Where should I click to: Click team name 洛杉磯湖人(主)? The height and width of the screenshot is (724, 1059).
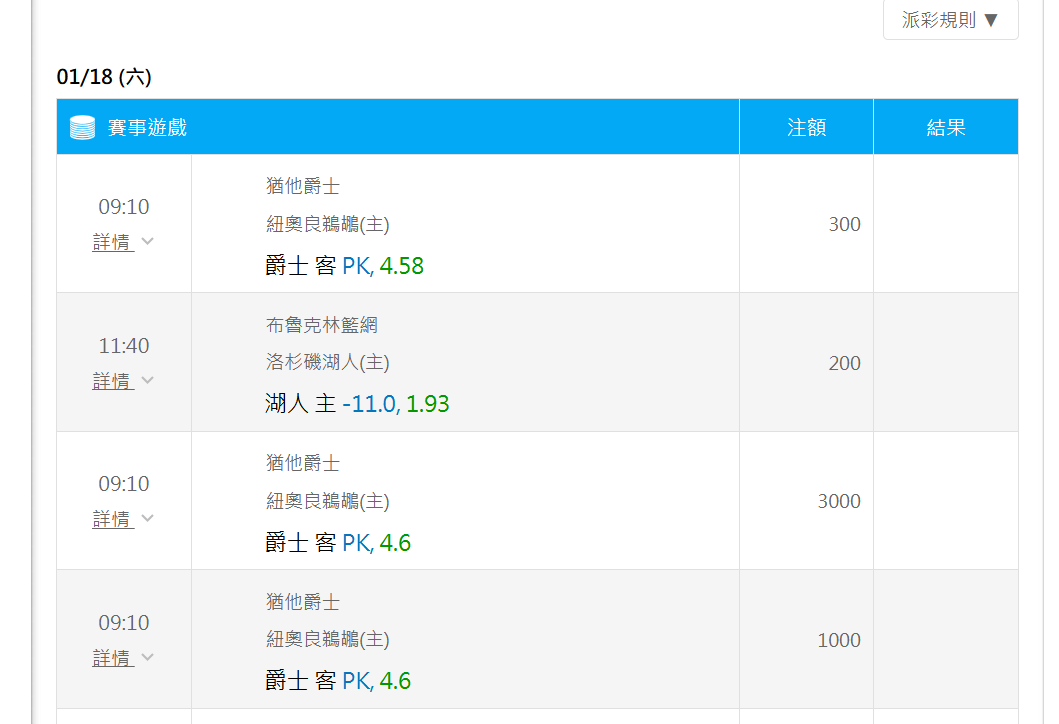[x=328, y=362]
